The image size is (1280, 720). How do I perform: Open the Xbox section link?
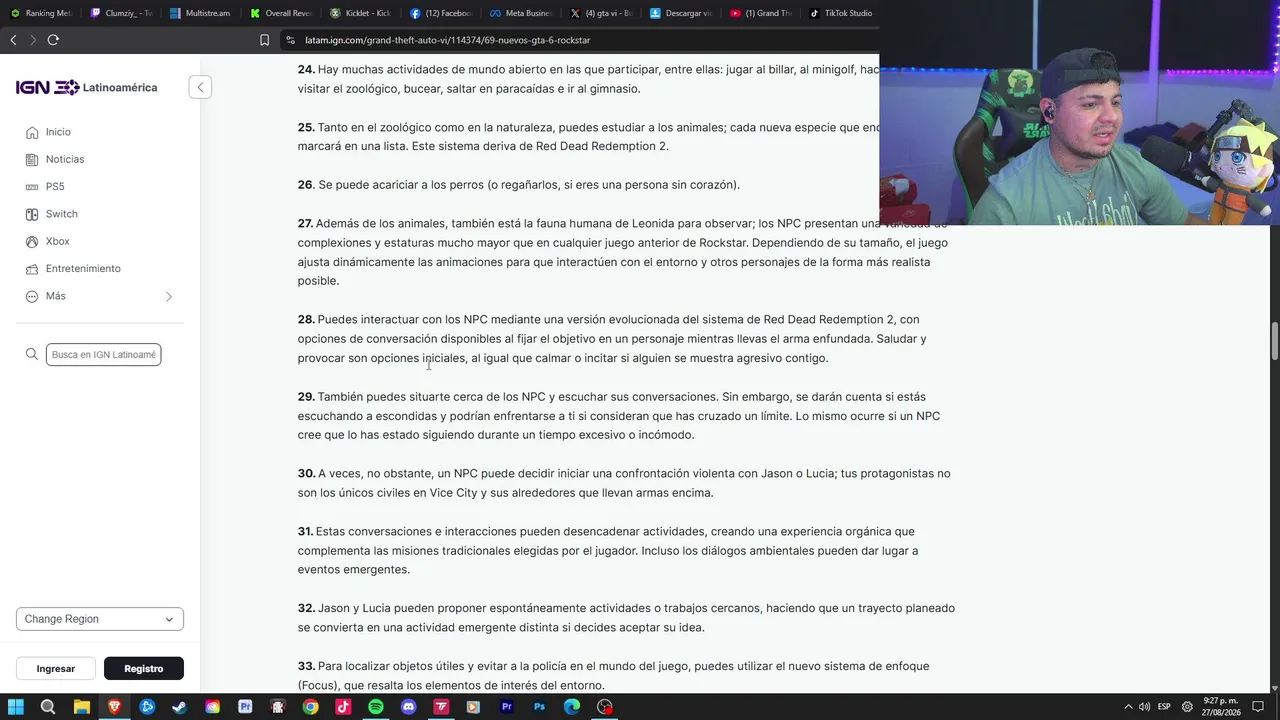pos(58,242)
